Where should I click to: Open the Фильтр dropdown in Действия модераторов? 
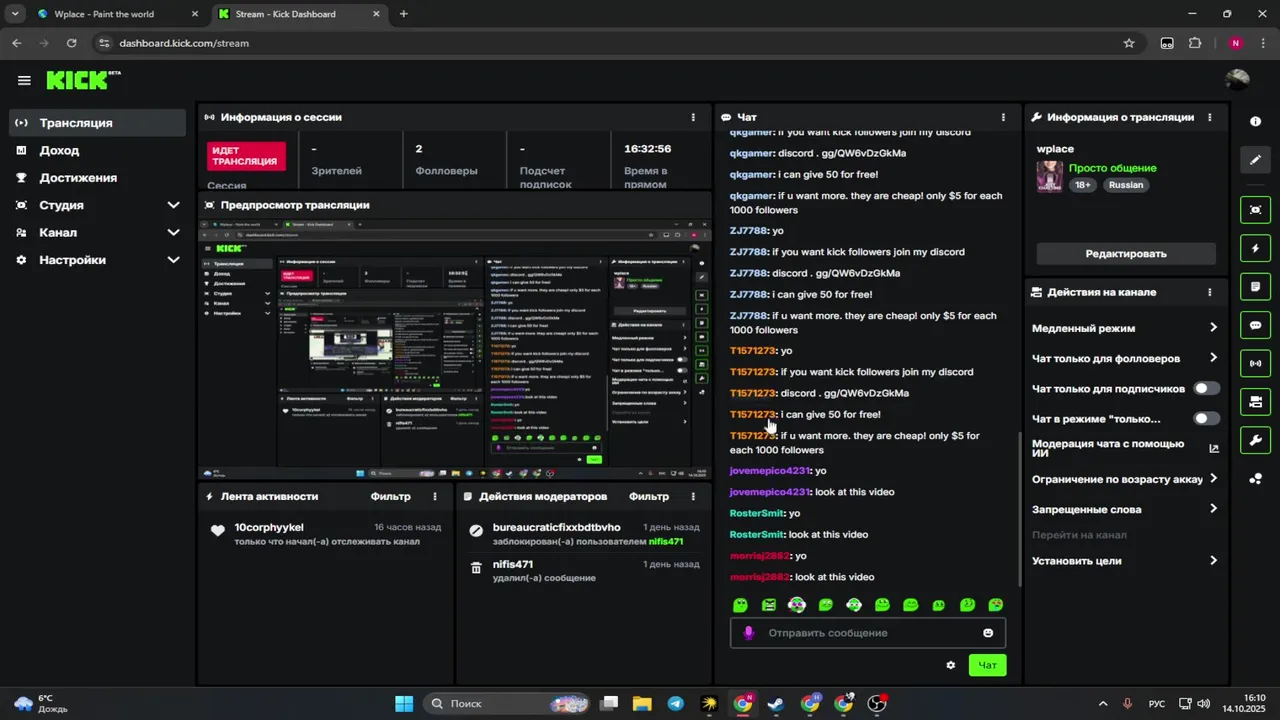(649, 496)
